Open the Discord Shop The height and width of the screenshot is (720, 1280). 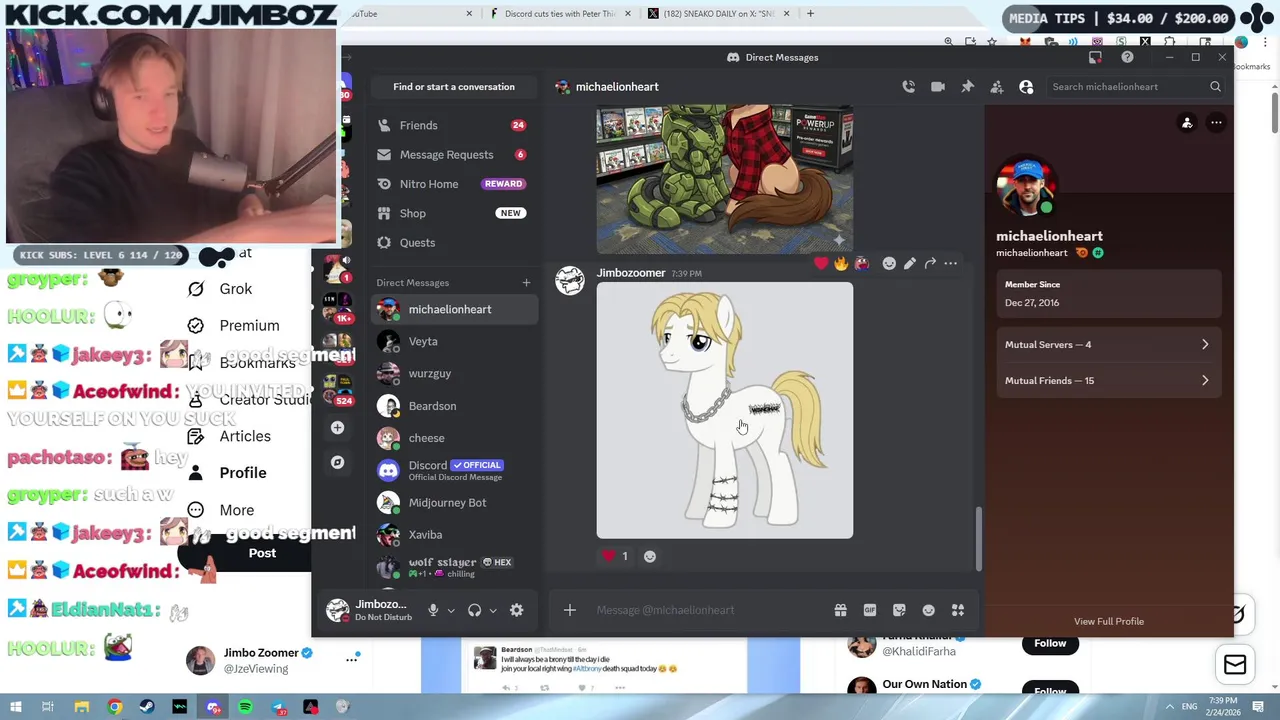(453, 213)
